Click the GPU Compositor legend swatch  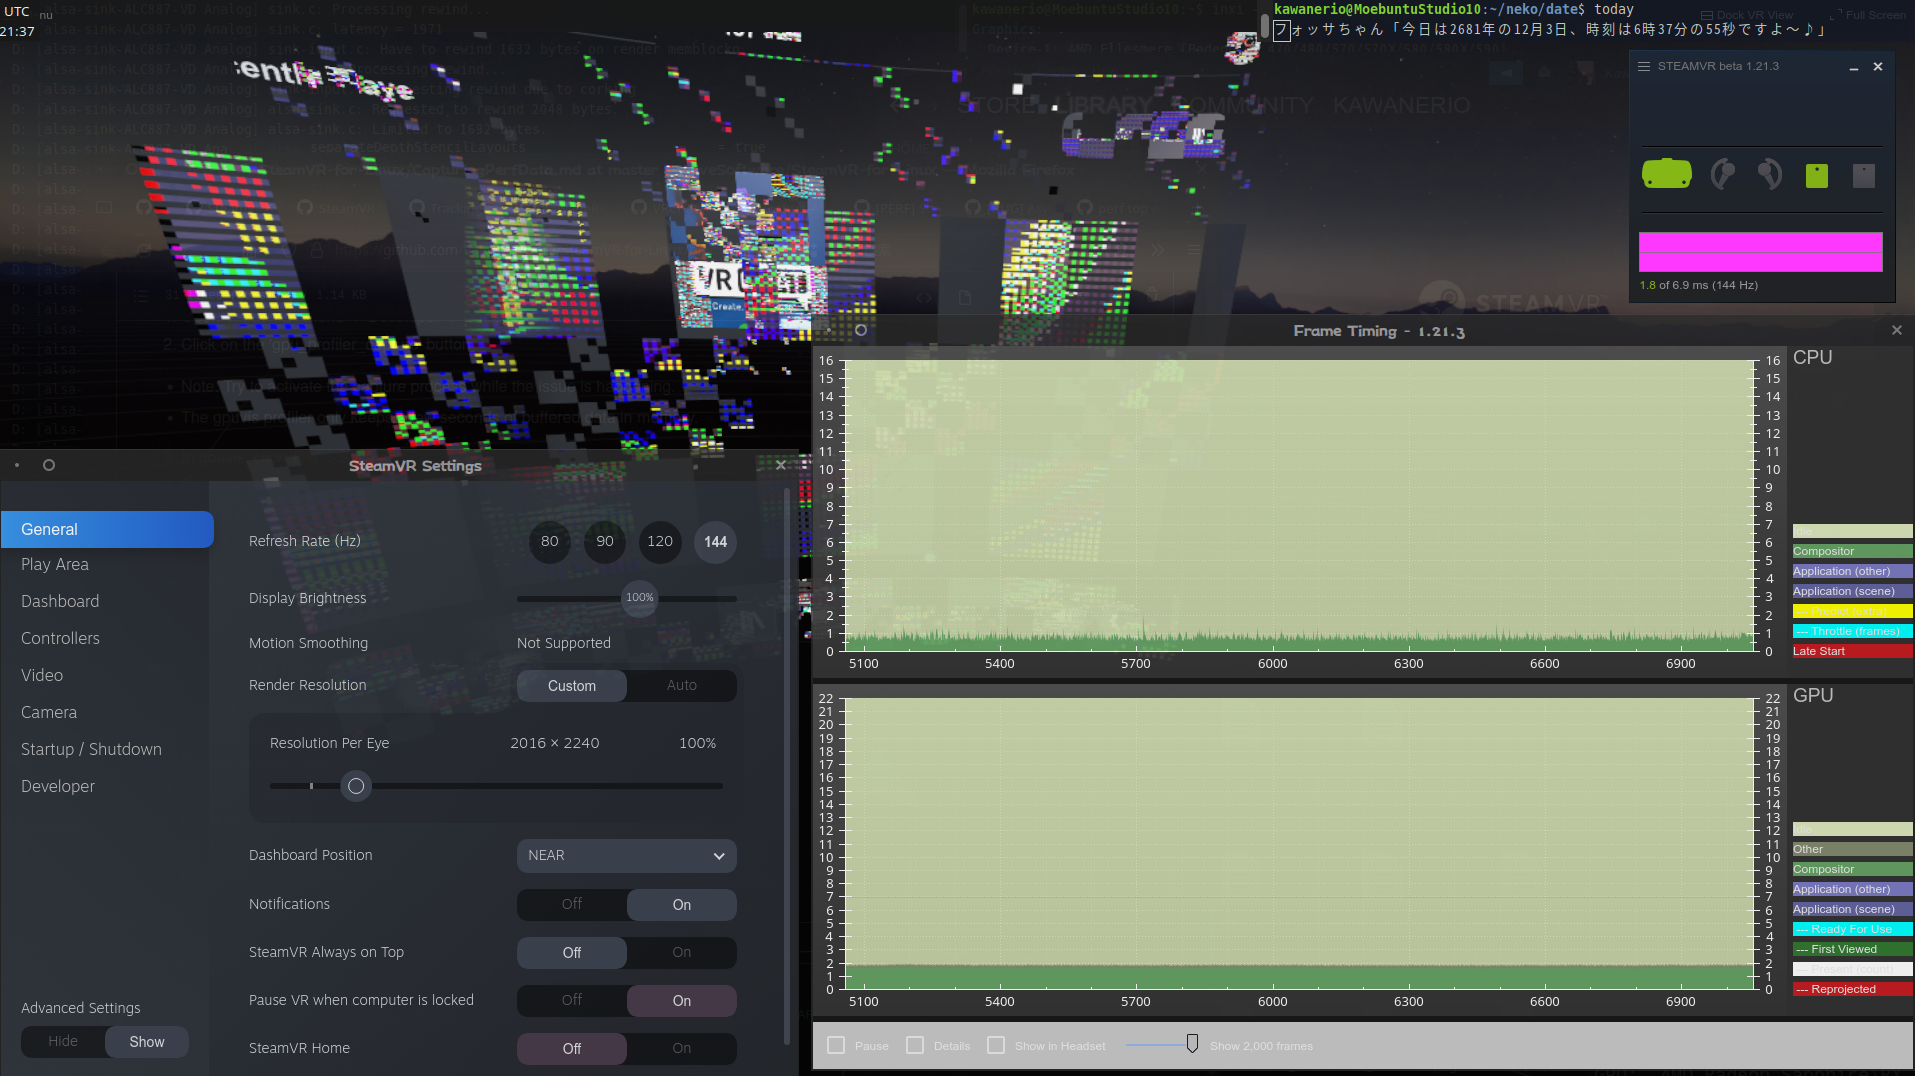tap(1852, 870)
